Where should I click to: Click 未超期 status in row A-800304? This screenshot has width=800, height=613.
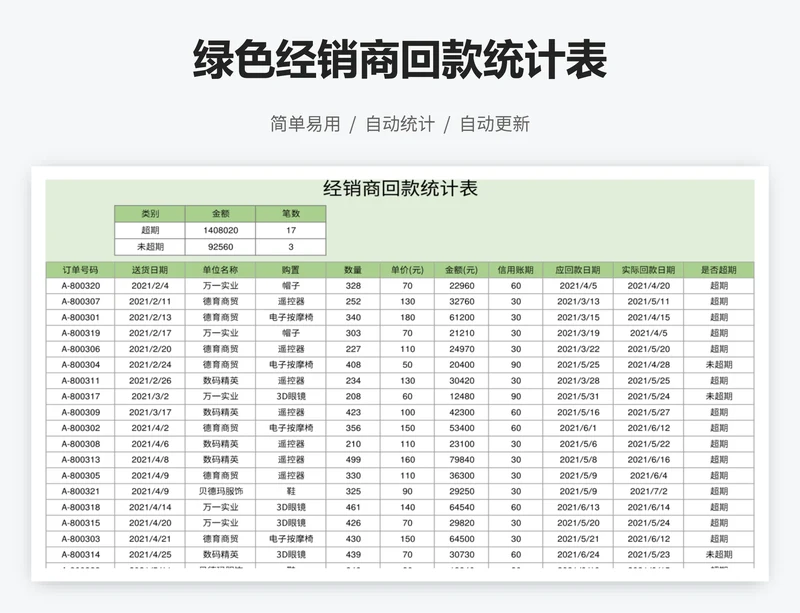[719, 365]
